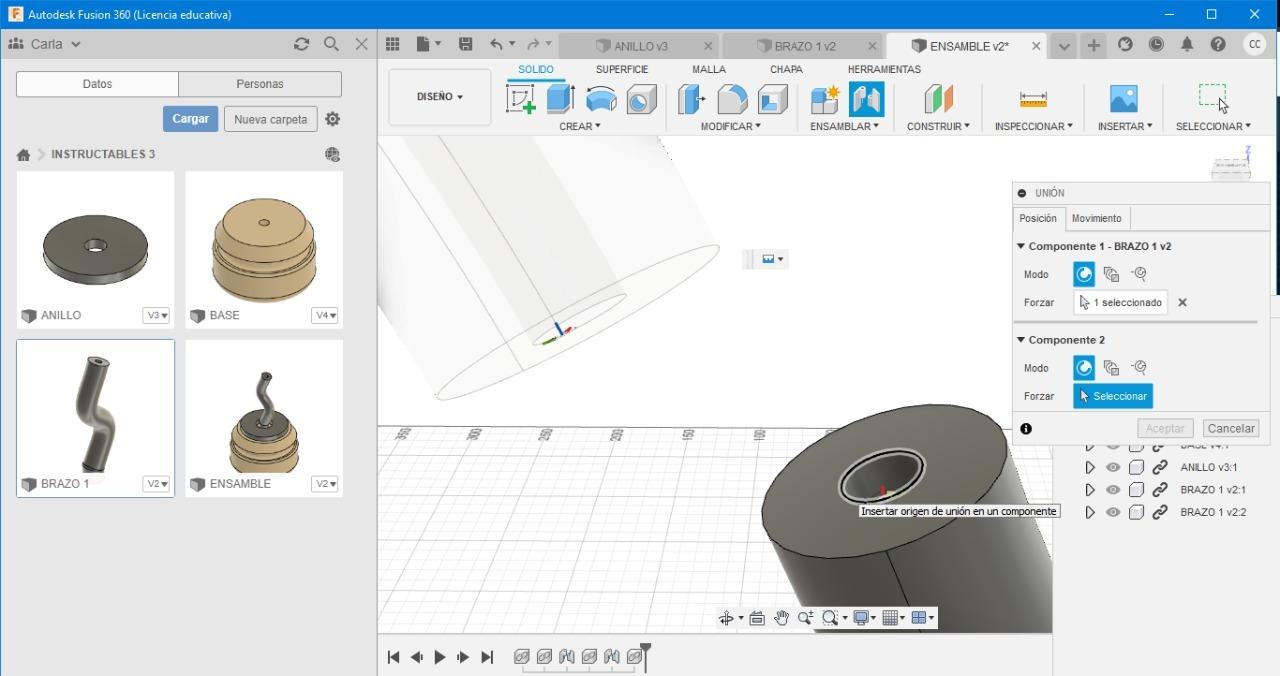
Task: Toggle visibility of ANILLO v3:1
Action: pos(1113,467)
